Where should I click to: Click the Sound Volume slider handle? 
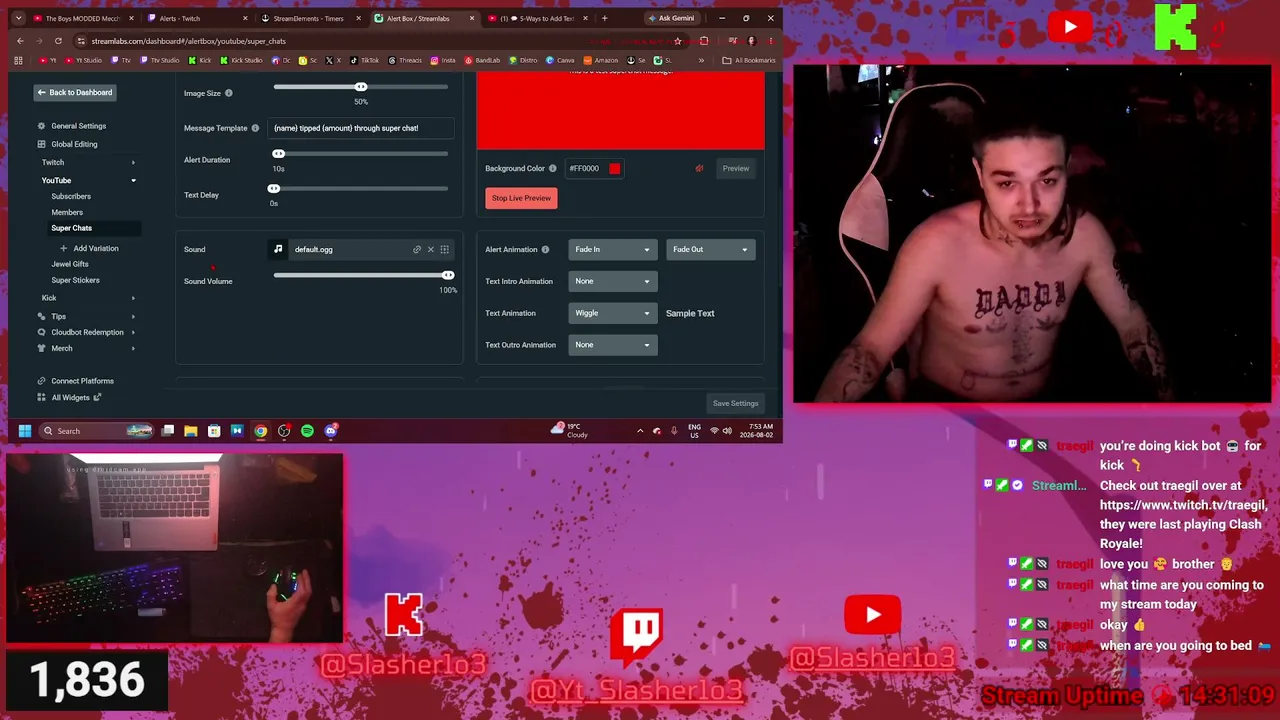pos(448,275)
